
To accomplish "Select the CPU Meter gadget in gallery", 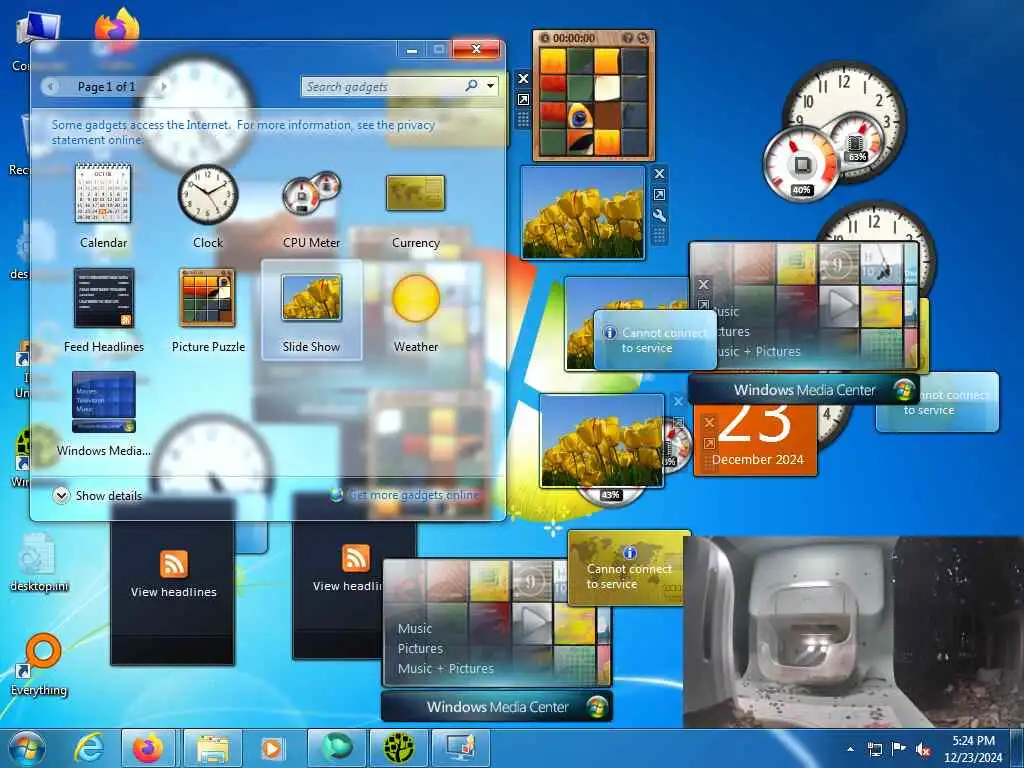I will (312, 206).
